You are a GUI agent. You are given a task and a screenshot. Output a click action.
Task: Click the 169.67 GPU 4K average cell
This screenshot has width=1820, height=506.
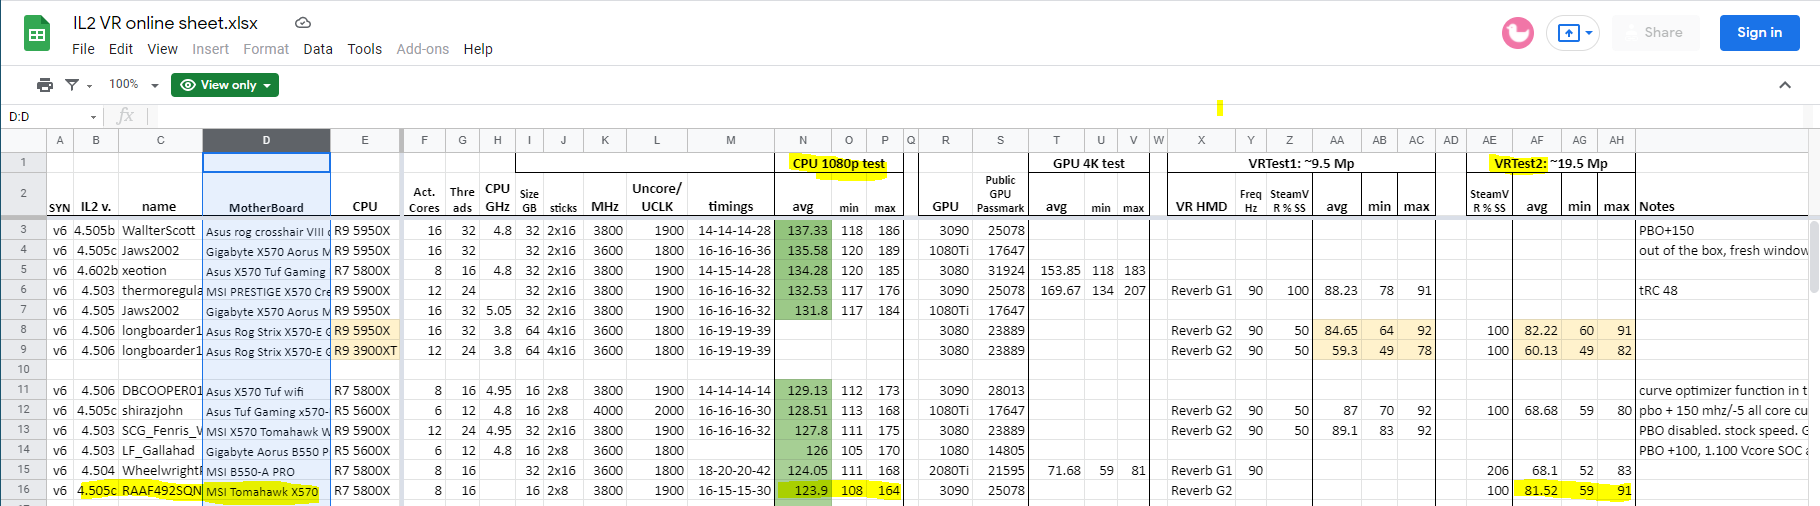click(1057, 290)
